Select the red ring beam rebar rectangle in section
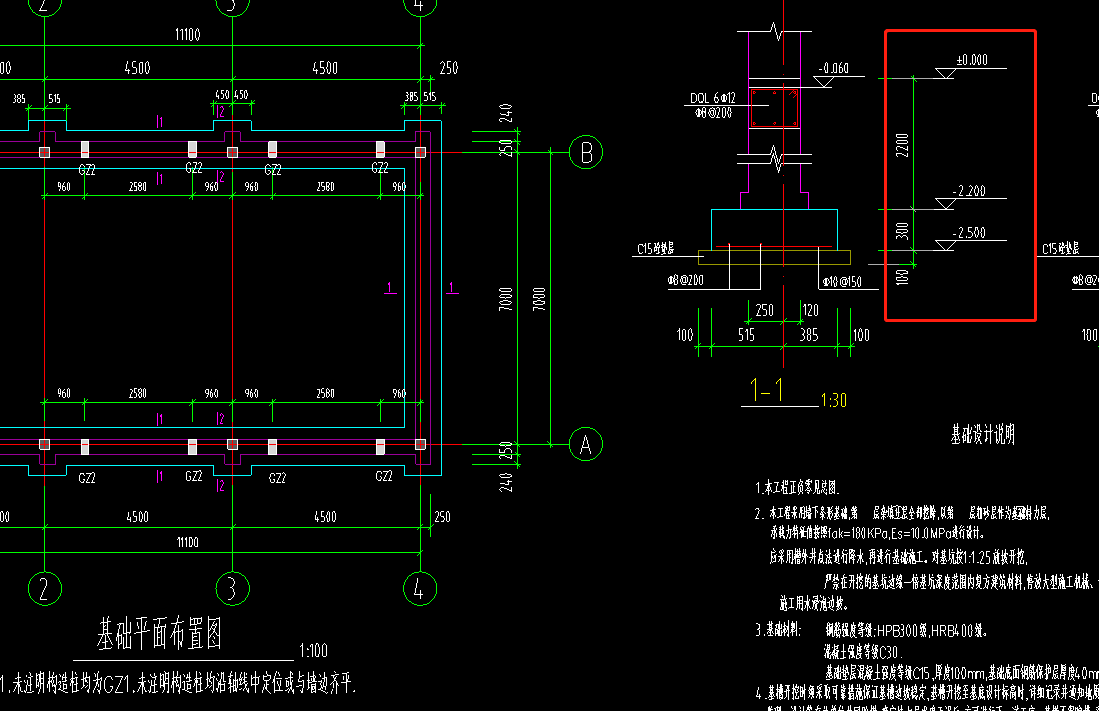This screenshot has height=711, width=1099. [x=774, y=108]
